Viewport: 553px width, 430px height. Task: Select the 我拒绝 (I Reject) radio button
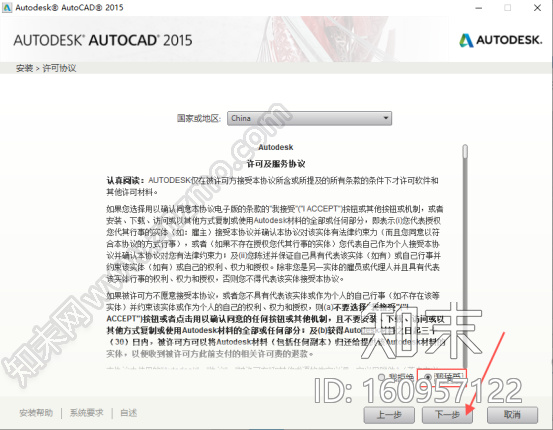pos(382,377)
